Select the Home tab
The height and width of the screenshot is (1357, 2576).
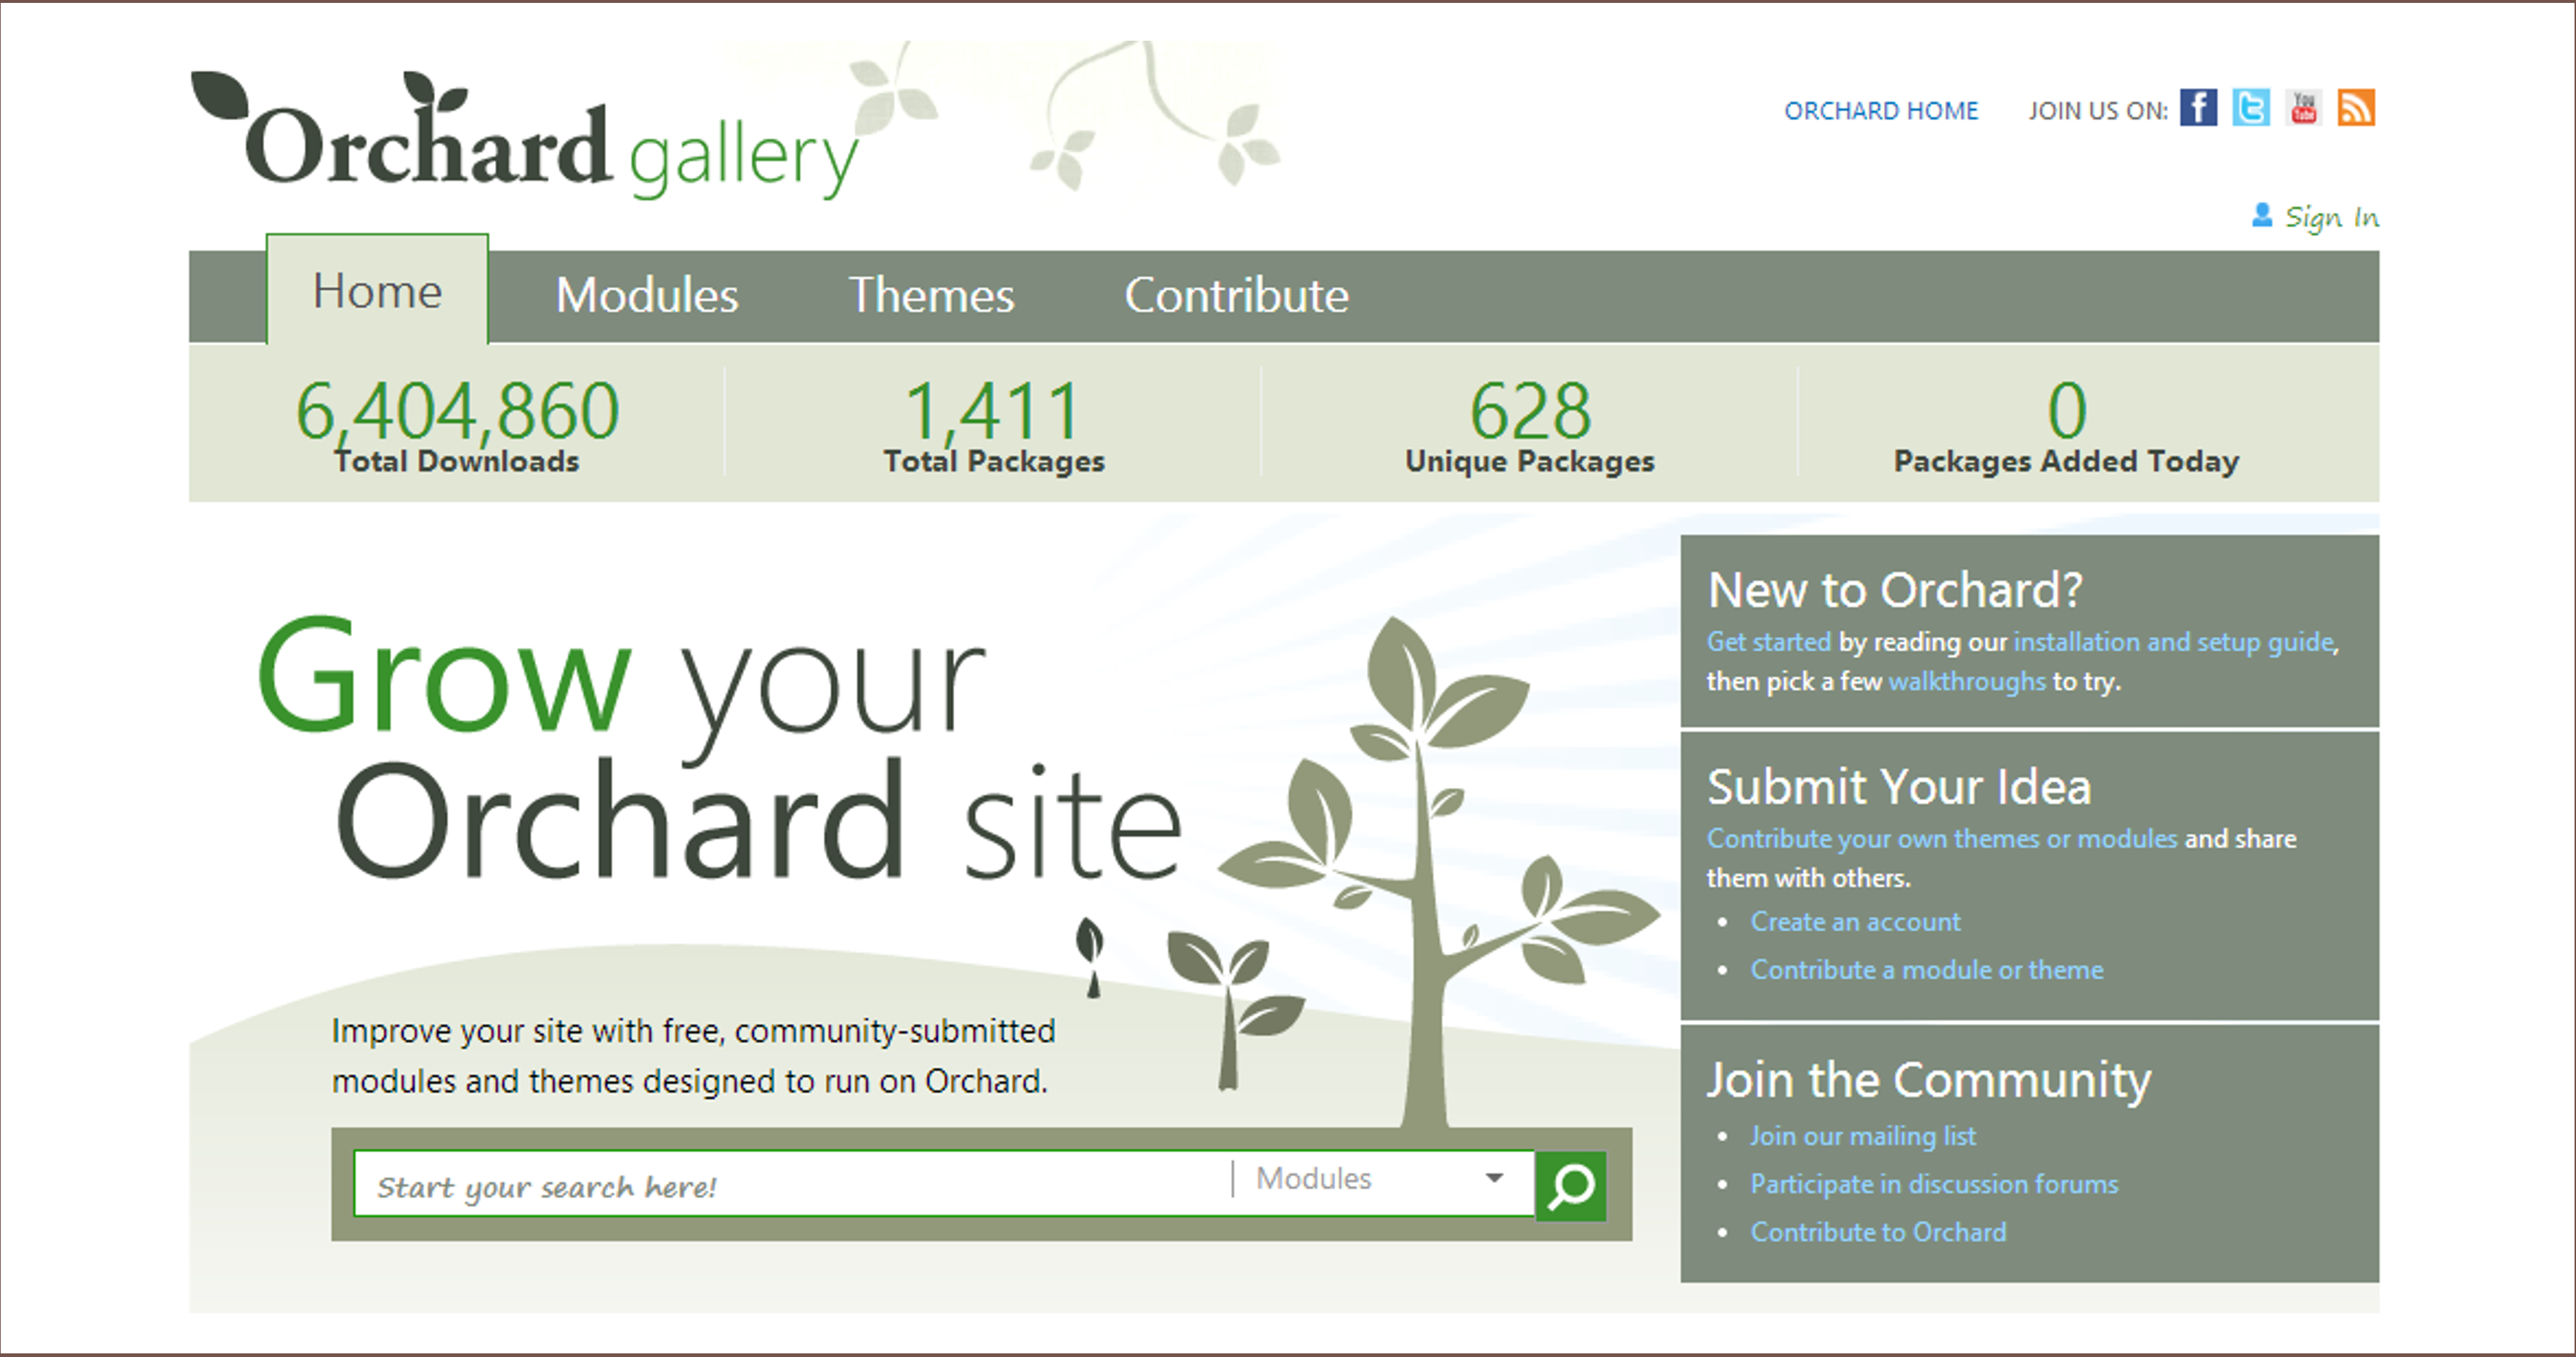pos(377,291)
